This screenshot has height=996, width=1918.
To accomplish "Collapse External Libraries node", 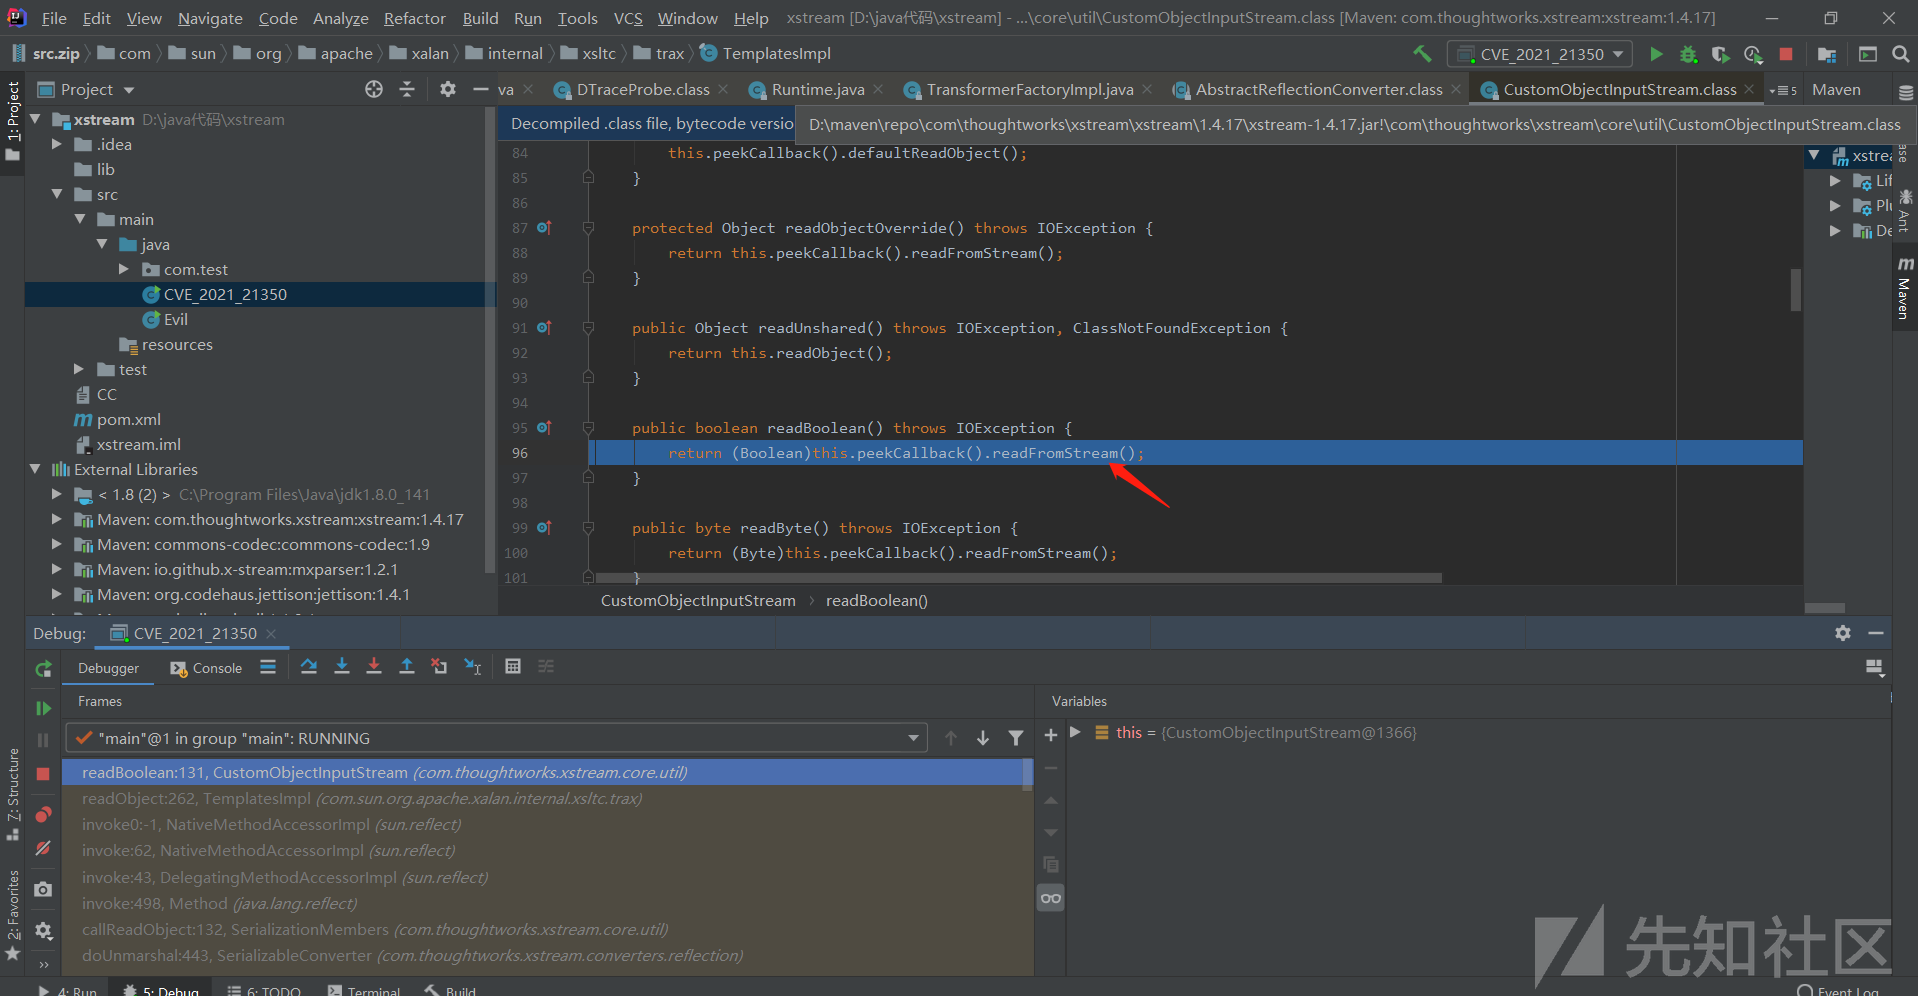I will 35,469.
